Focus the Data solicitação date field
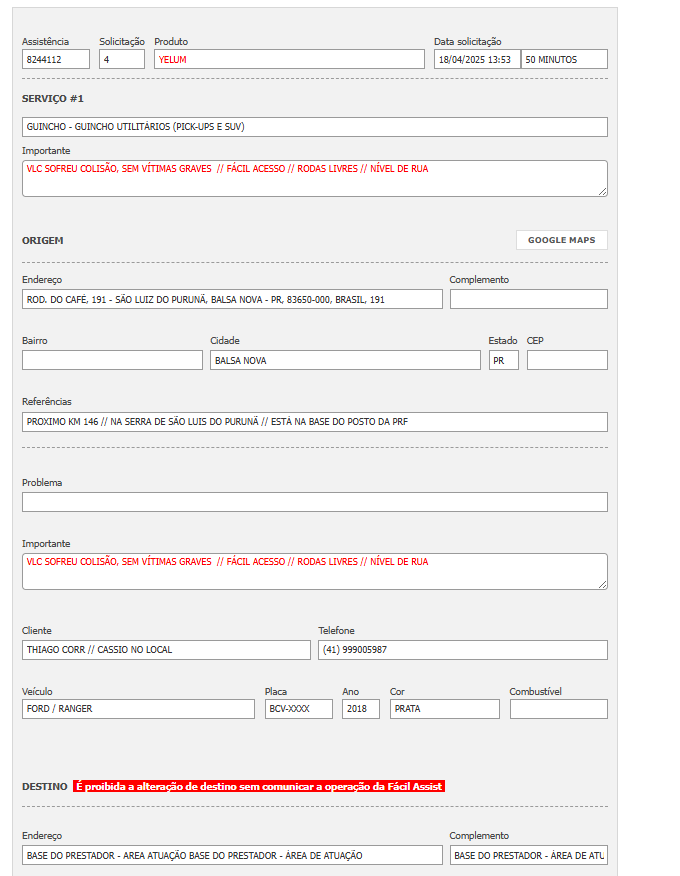Viewport: 680px width, 876px height. coord(476,60)
